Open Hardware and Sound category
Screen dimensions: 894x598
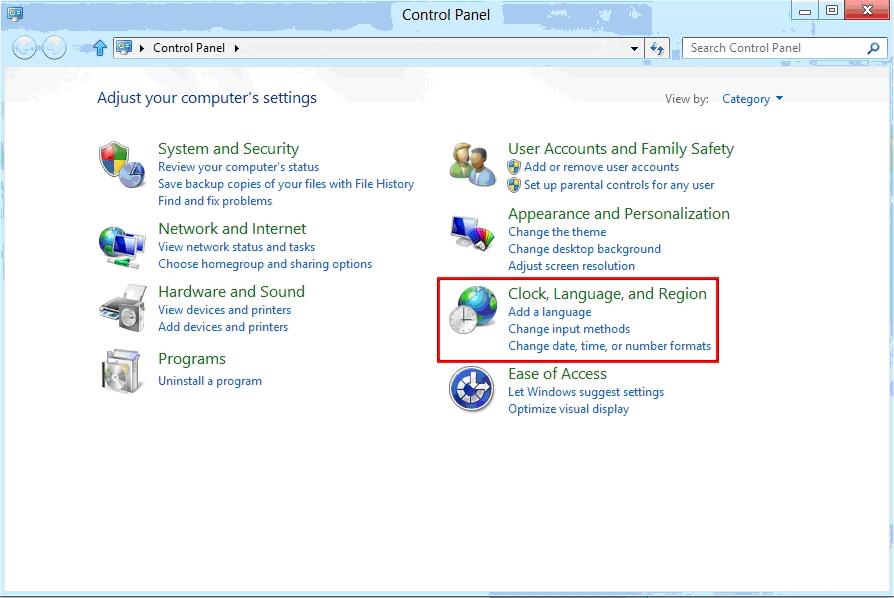pos(231,292)
